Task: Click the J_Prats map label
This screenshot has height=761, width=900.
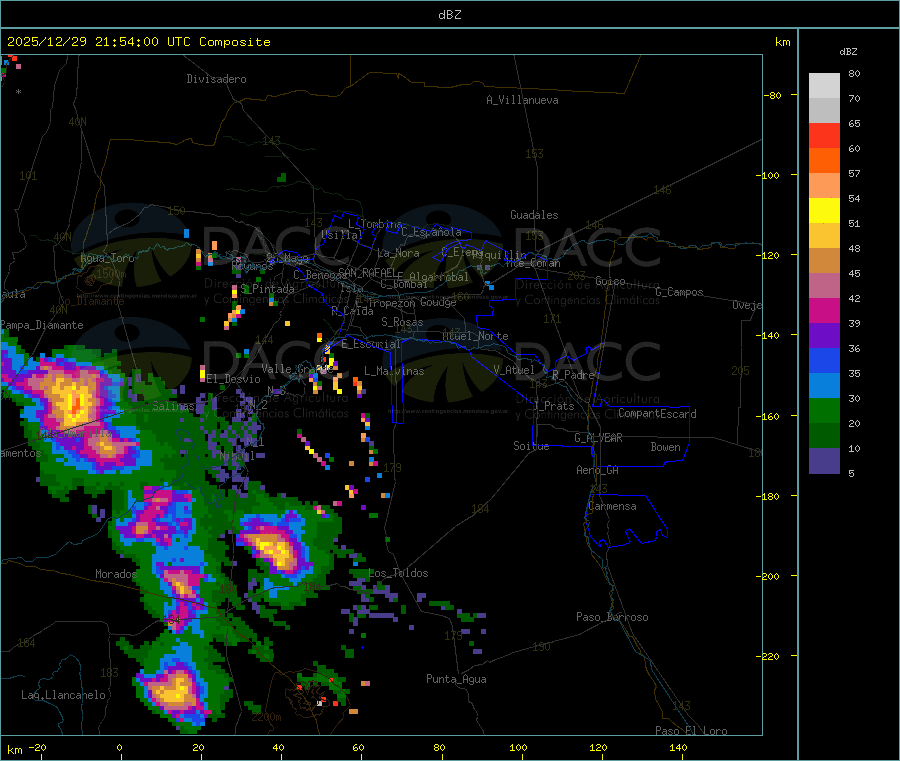Action: click(x=553, y=406)
